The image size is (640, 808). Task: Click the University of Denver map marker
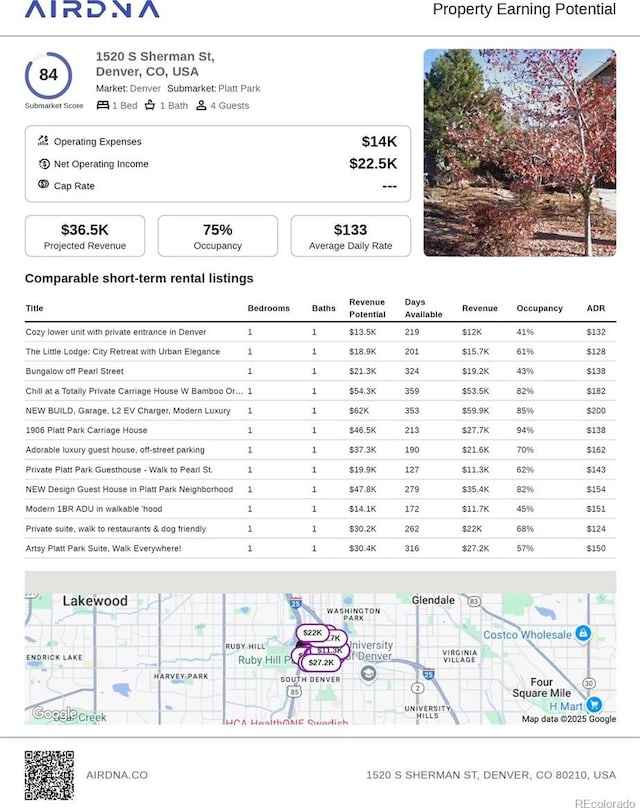coord(367,674)
